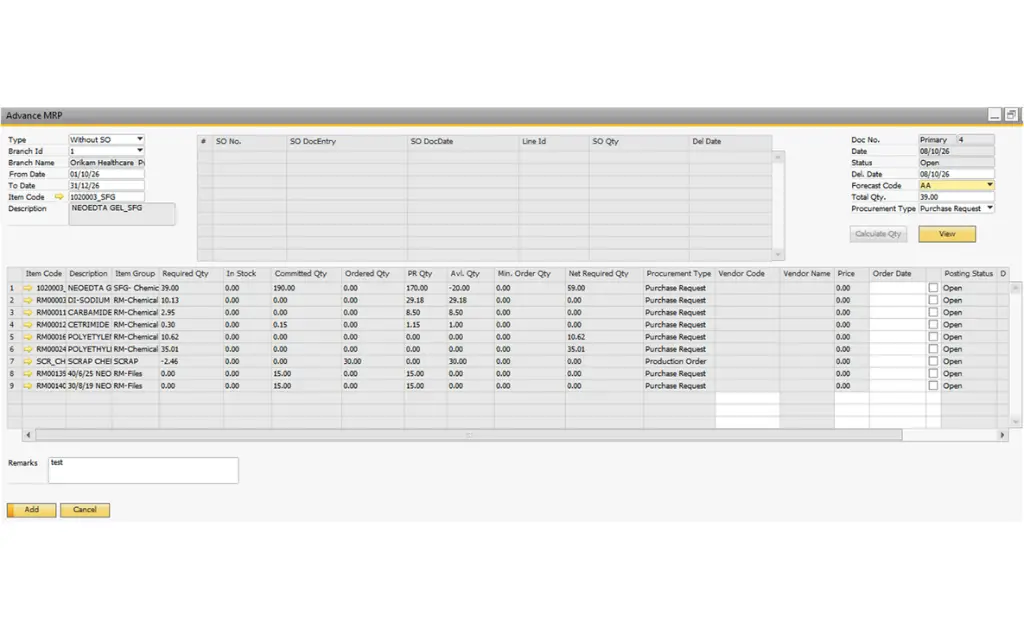Screen dimensions: 1024x630
Task: Open link arrow for row 4 CETRIMIDE
Action: pos(28,324)
